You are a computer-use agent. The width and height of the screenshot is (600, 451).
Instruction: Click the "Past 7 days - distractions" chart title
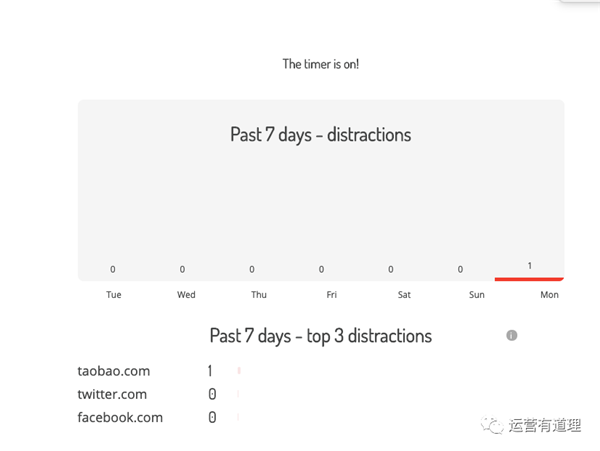[321, 135]
